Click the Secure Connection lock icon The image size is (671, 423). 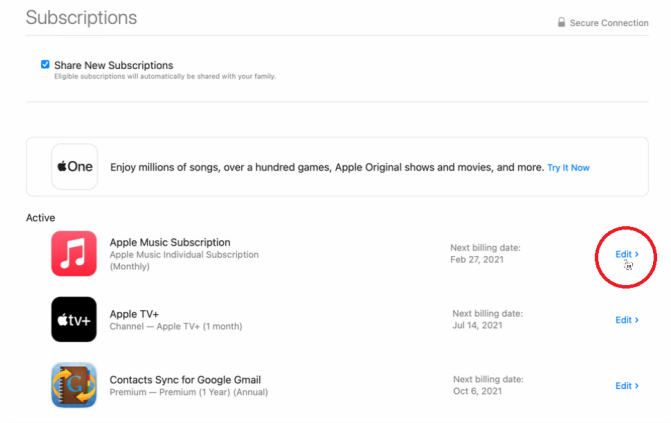562,23
